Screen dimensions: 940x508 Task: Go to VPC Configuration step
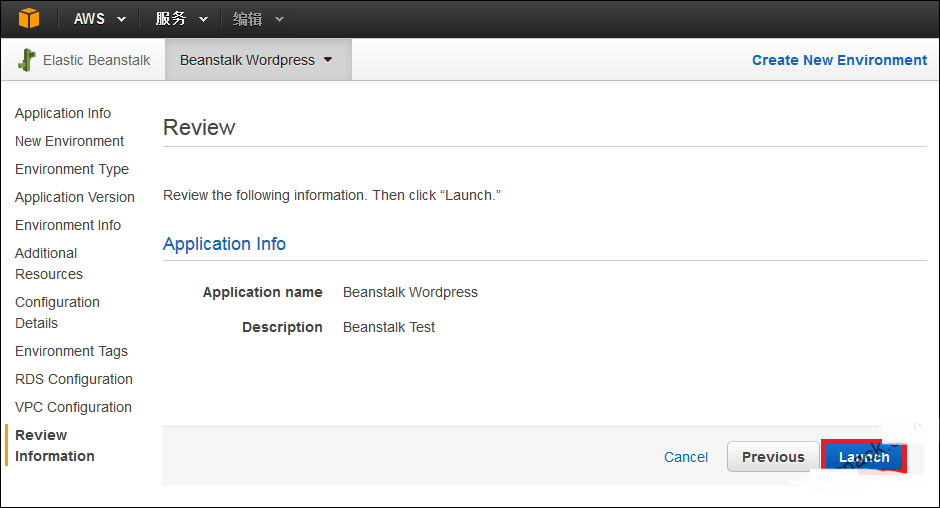pos(73,407)
